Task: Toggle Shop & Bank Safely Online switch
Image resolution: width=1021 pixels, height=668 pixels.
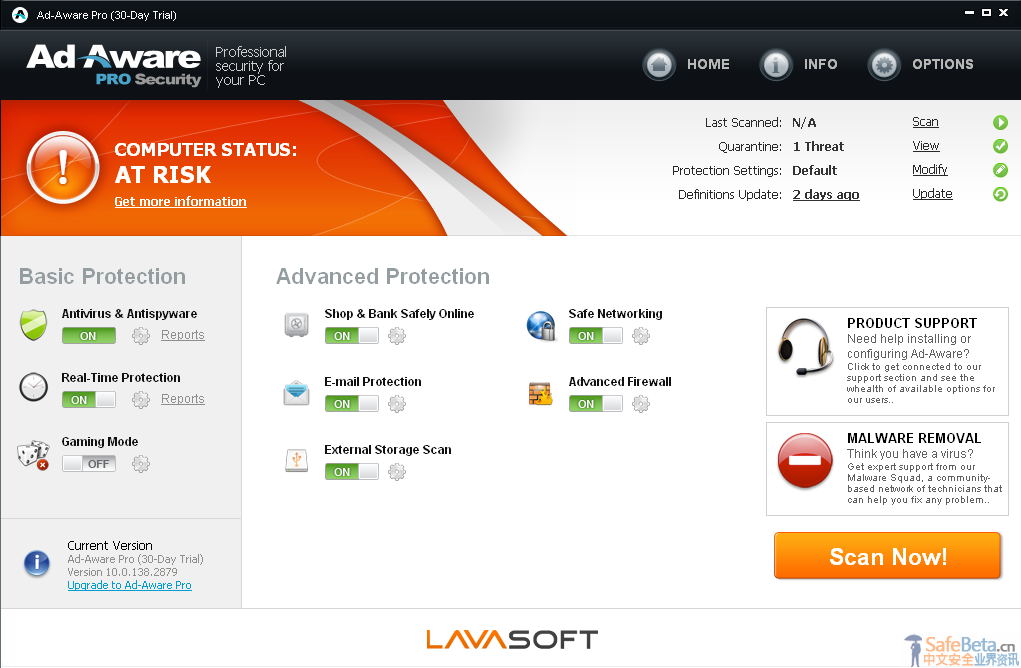Action: 352,336
